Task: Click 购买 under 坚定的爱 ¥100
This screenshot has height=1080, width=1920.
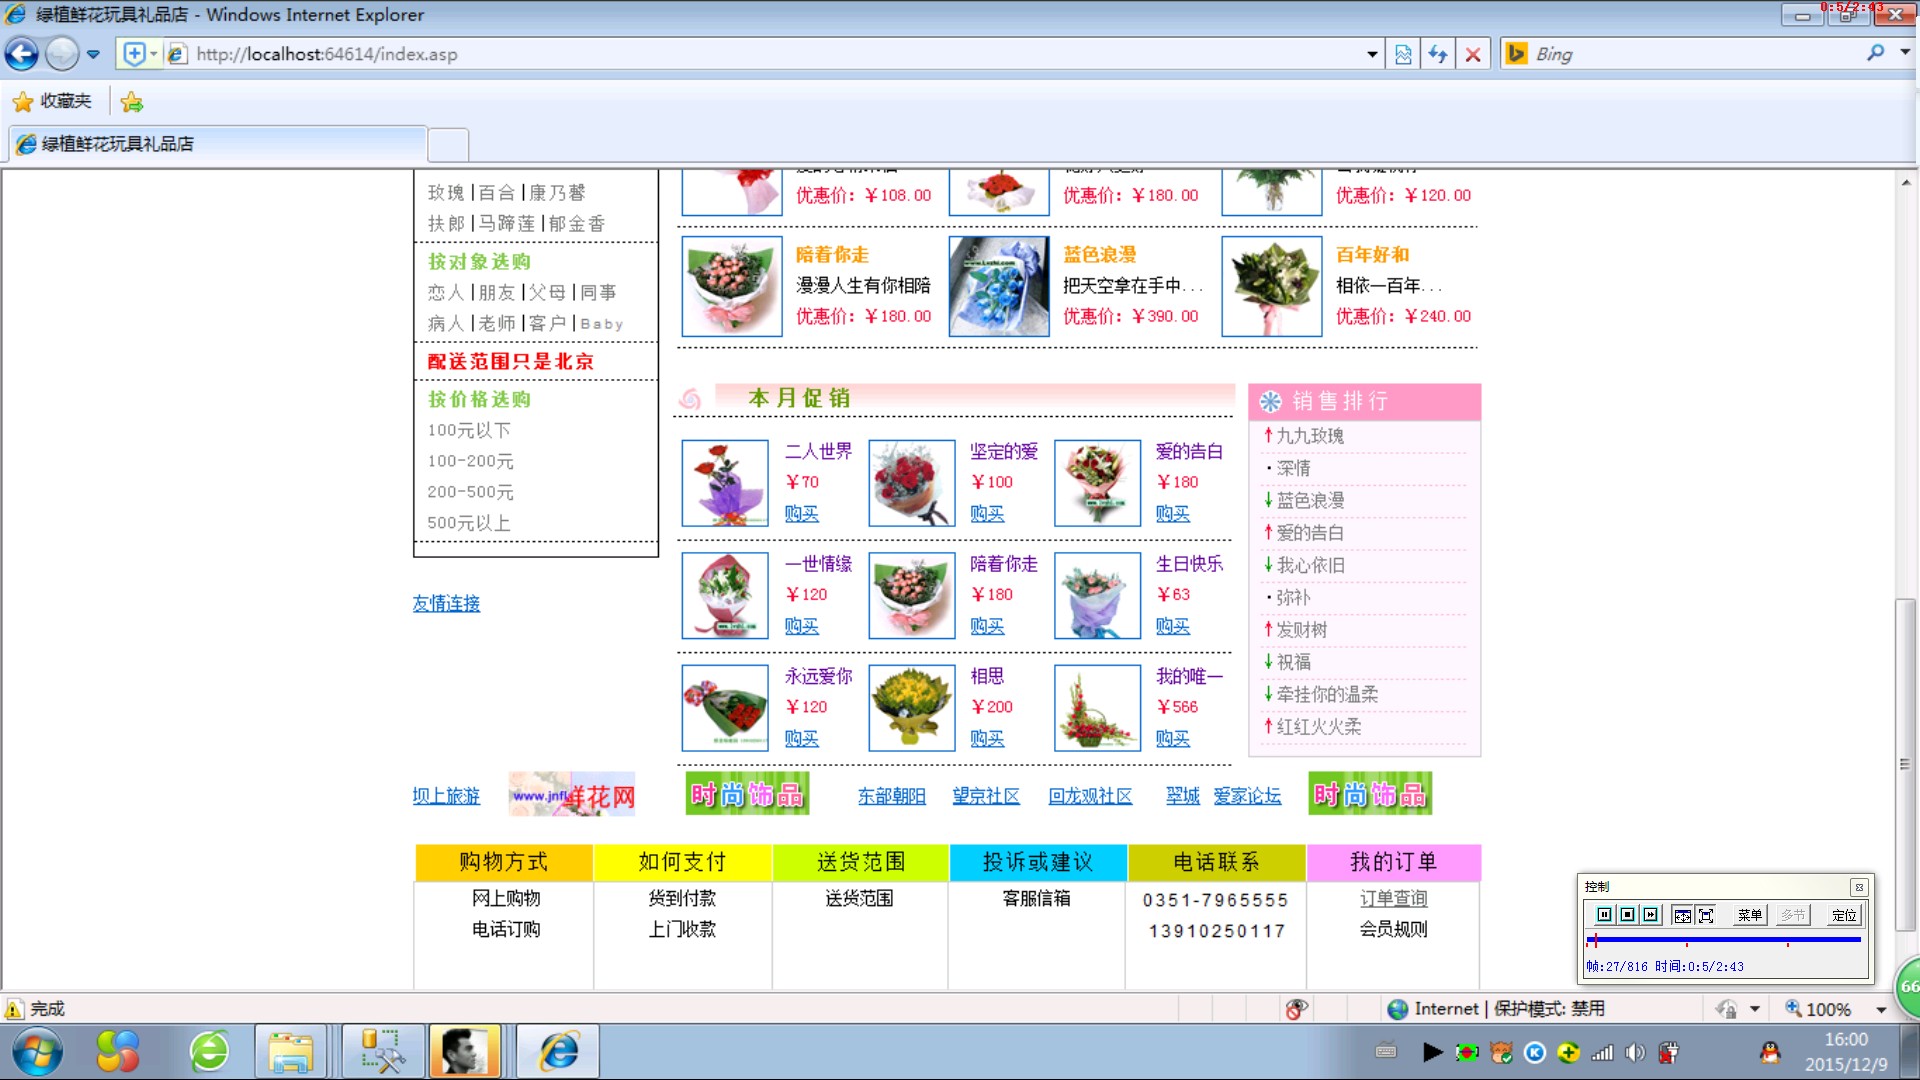Action: click(987, 513)
